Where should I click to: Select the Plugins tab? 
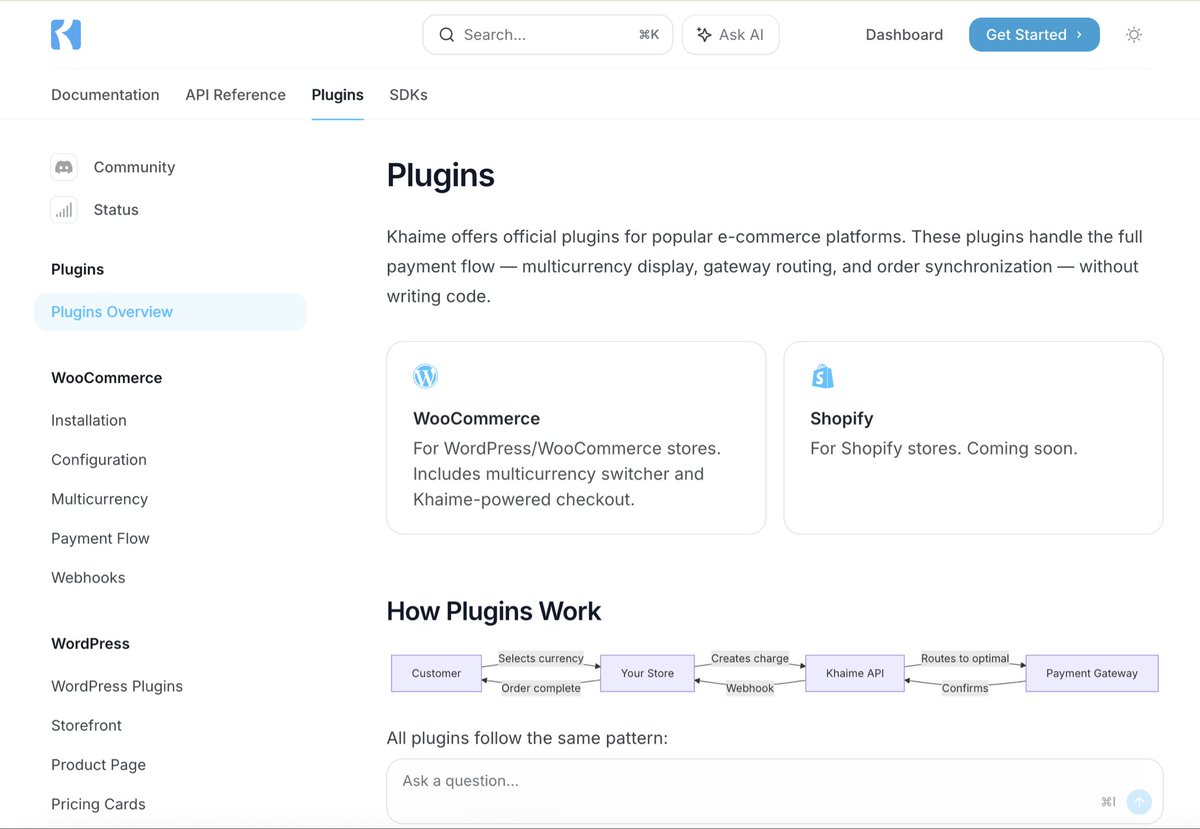click(337, 95)
